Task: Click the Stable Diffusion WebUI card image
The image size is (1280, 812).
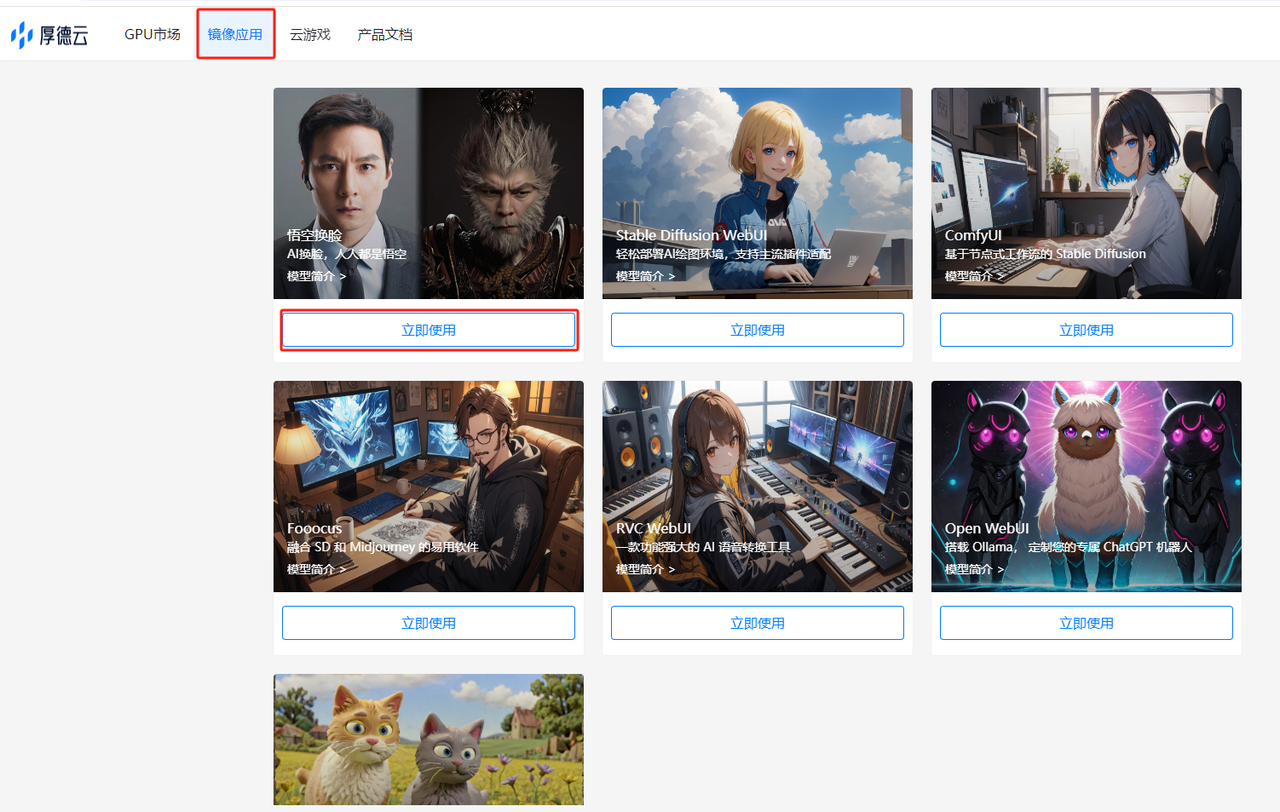Action: pos(757,193)
